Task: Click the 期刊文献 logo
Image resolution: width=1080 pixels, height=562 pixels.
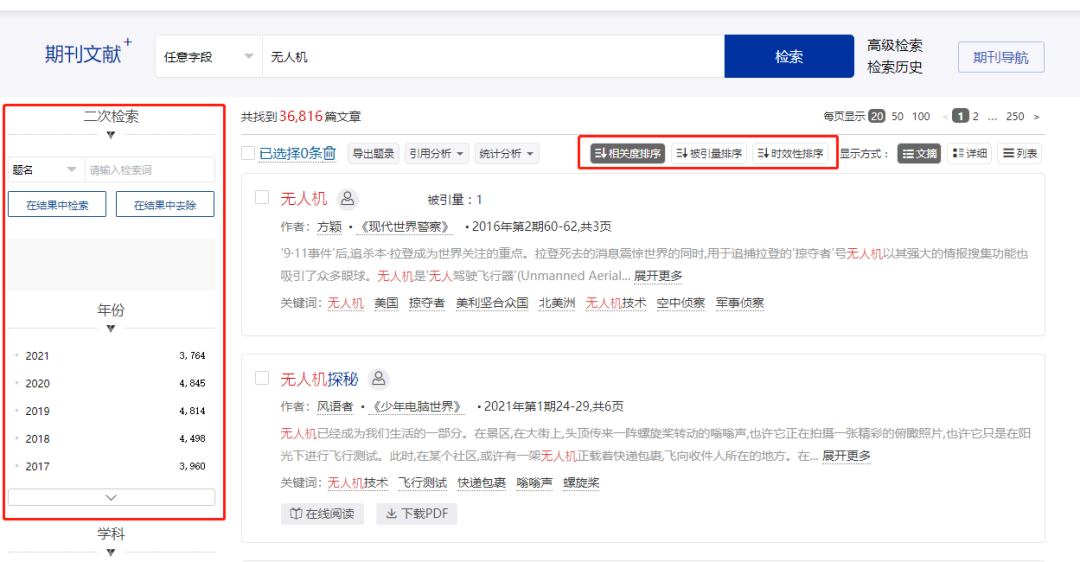Action: (x=87, y=53)
